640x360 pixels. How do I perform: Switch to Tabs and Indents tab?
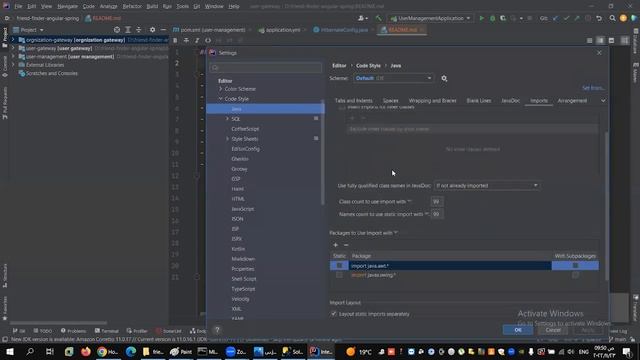pyautogui.click(x=353, y=101)
